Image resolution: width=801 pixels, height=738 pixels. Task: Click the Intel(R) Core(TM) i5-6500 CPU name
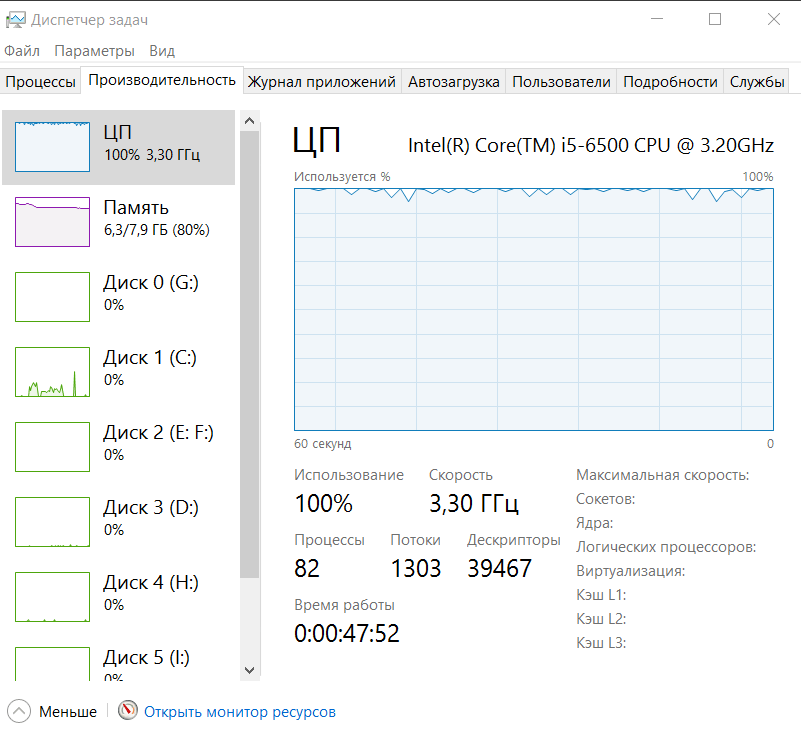(591, 146)
